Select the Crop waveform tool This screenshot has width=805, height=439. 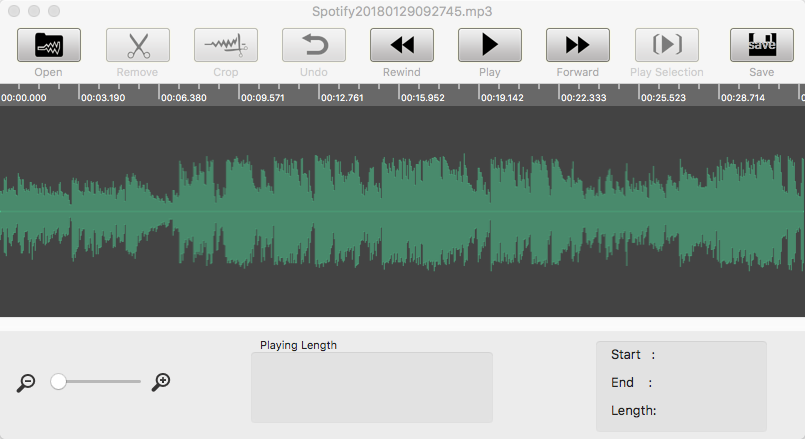[x=225, y=45]
